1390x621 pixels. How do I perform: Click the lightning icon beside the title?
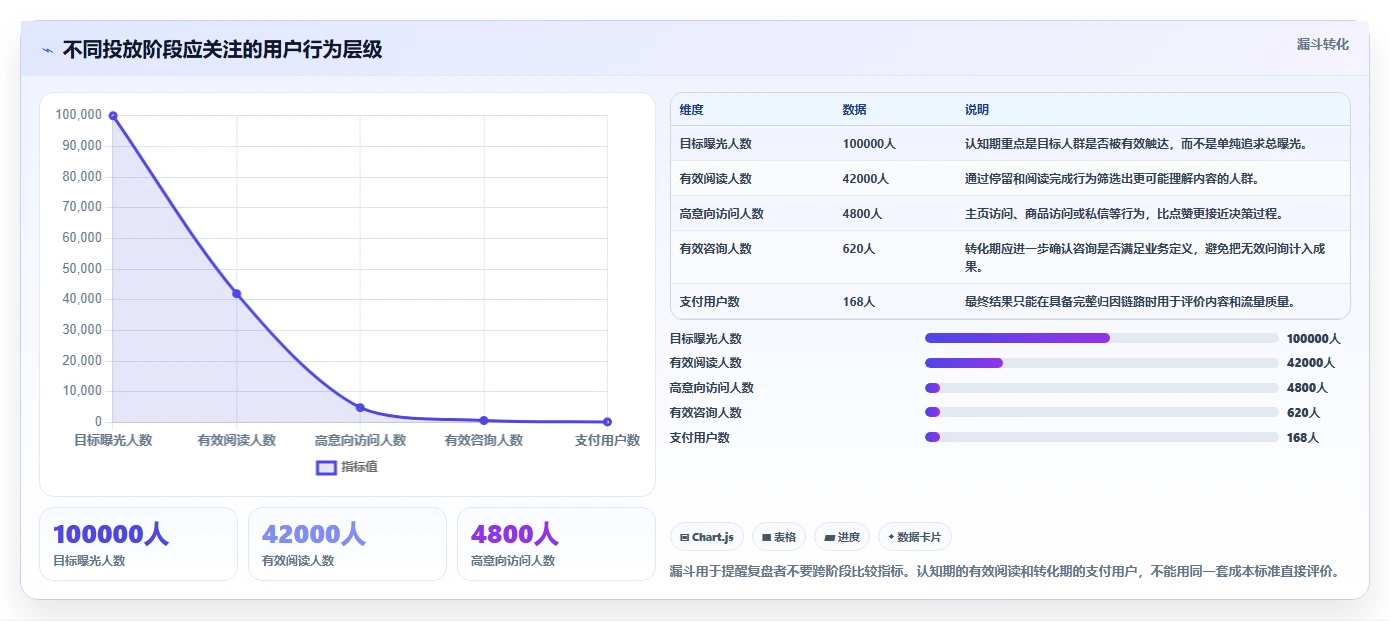click(47, 50)
